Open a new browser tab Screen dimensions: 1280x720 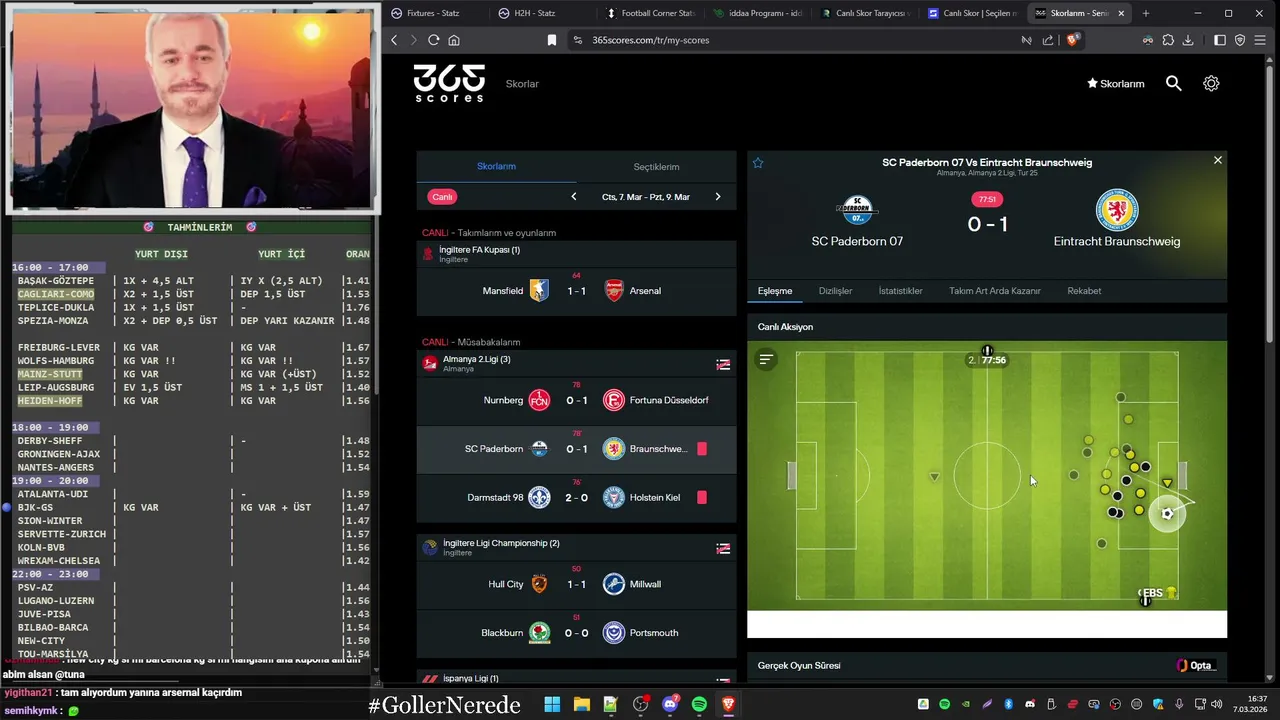tap(1146, 13)
